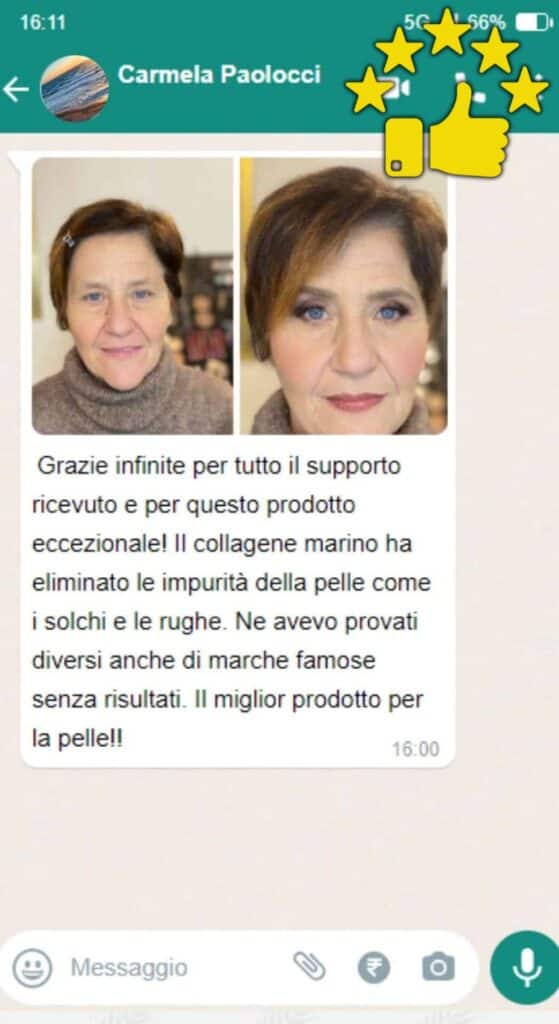This screenshot has height=1024, width=559.
Task: Tap the battery indicator in the status bar
Action: click(x=534, y=23)
